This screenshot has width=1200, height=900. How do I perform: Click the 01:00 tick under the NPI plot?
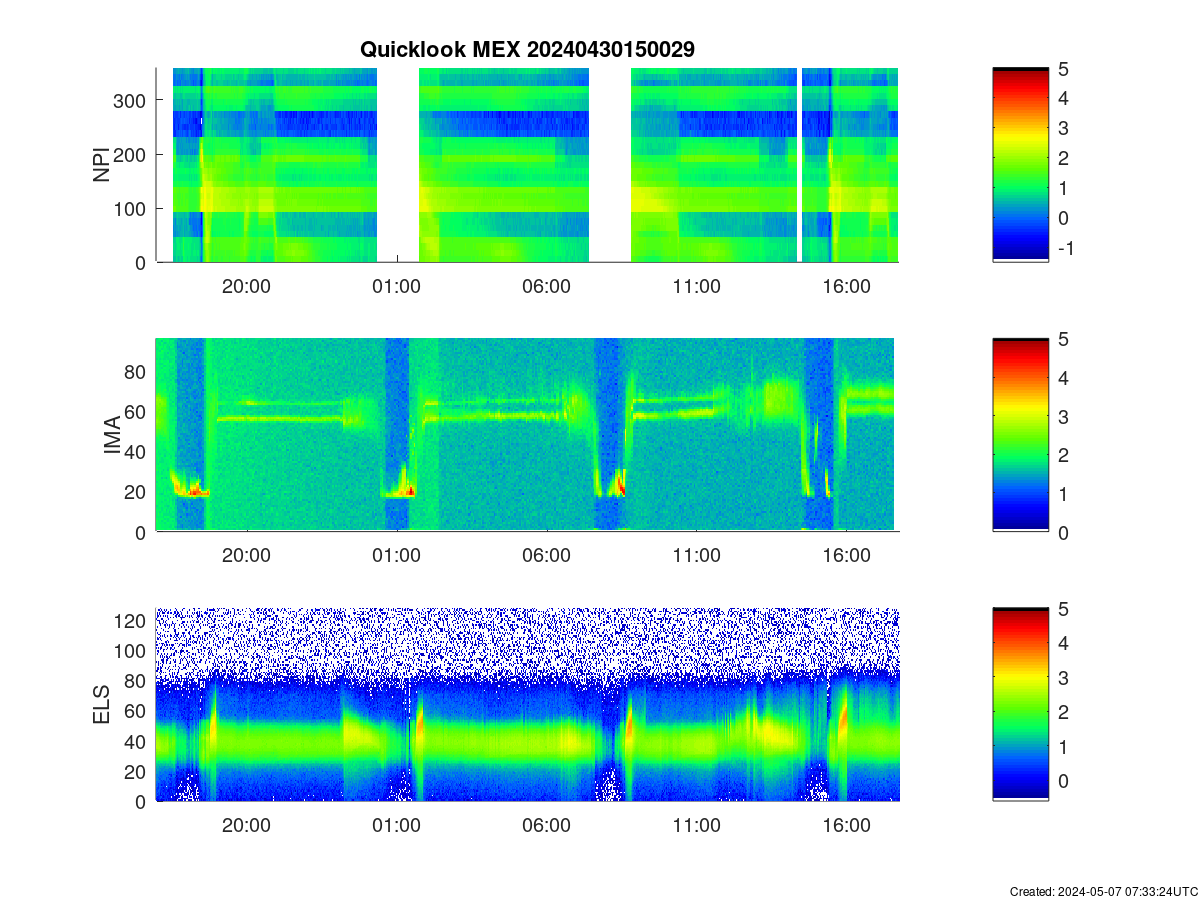pos(396,286)
